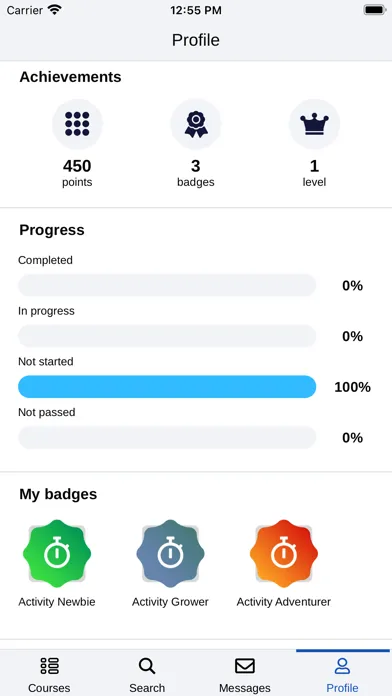Open the green Activity Newbie badge
Screen dimensions: 392x696
[x=57, y=554]
